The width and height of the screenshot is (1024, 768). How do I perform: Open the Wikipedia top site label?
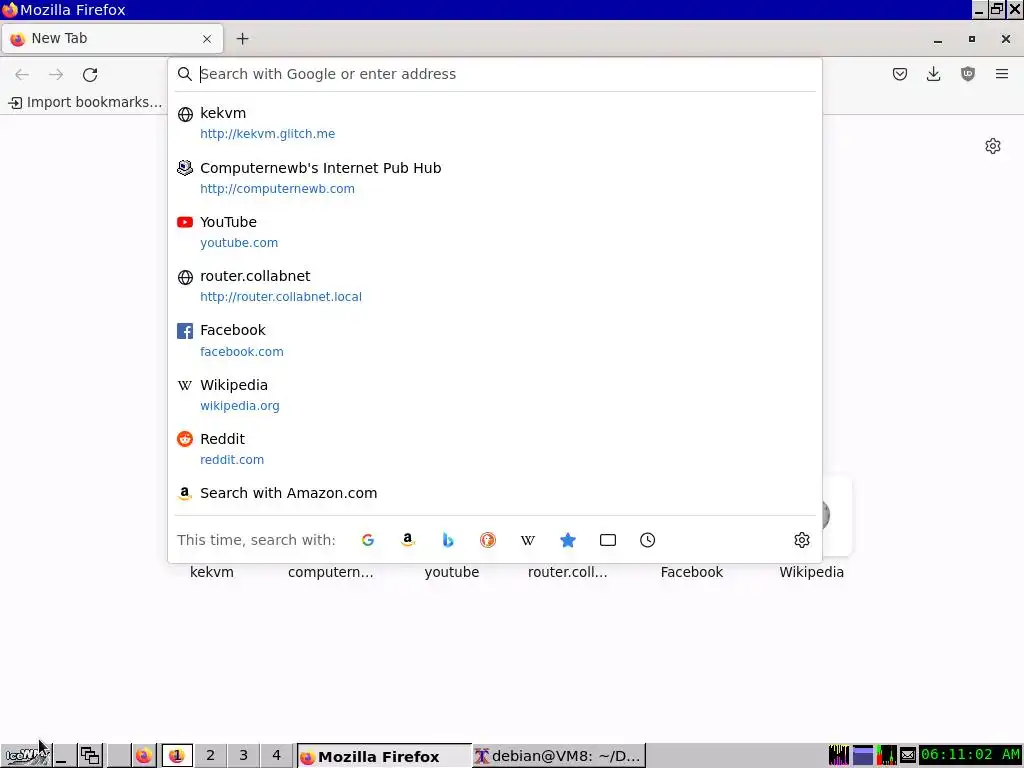812,572
